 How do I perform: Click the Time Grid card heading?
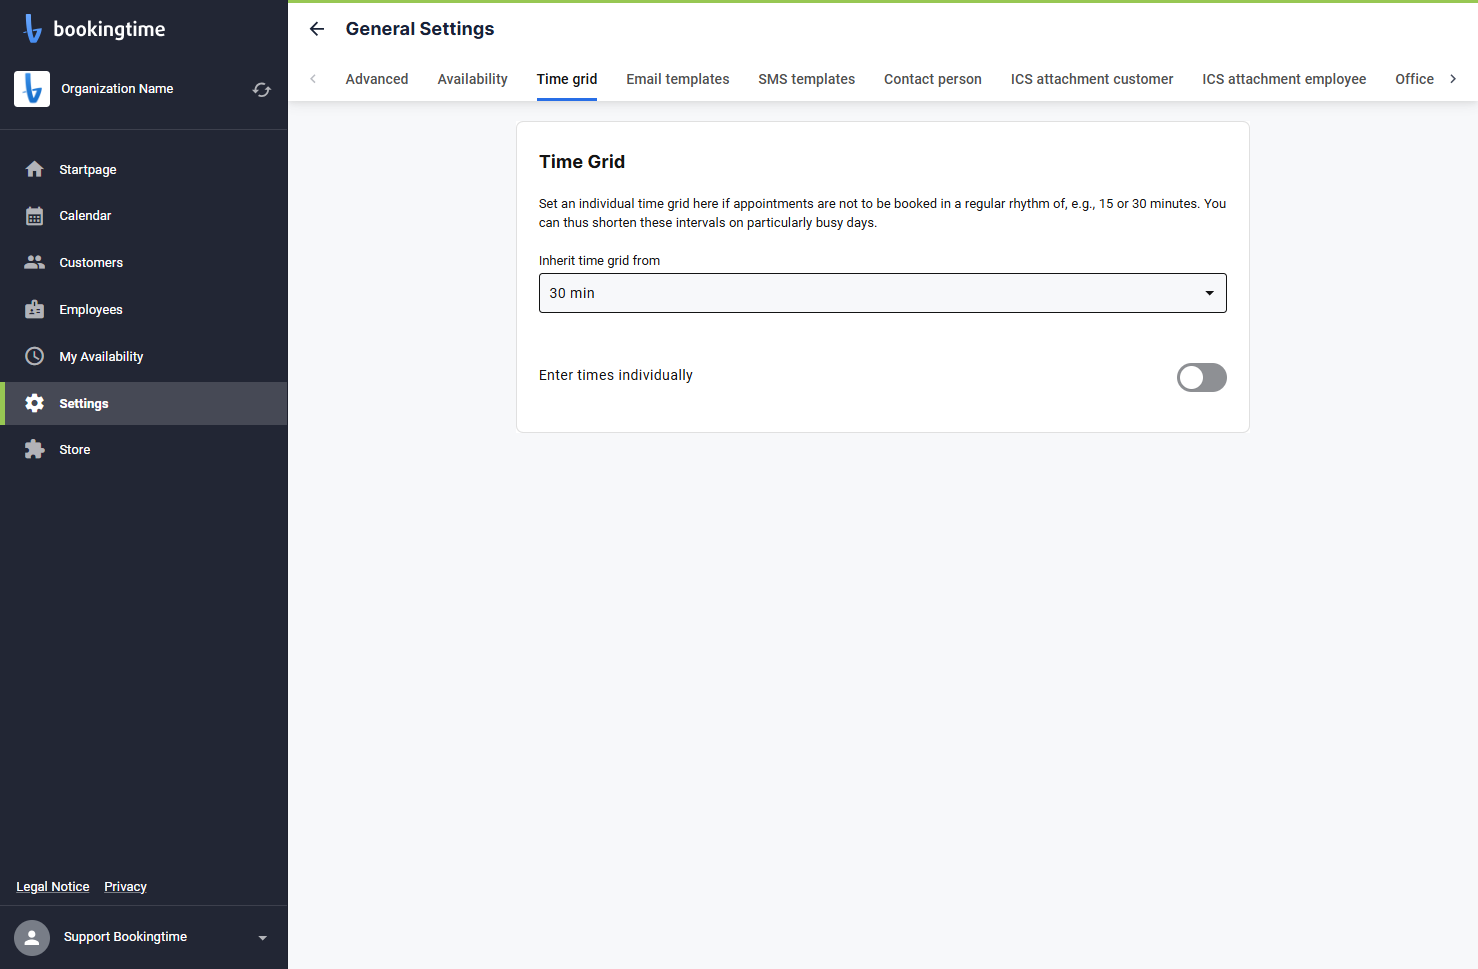pyautogui.click(x=582, y=162)
